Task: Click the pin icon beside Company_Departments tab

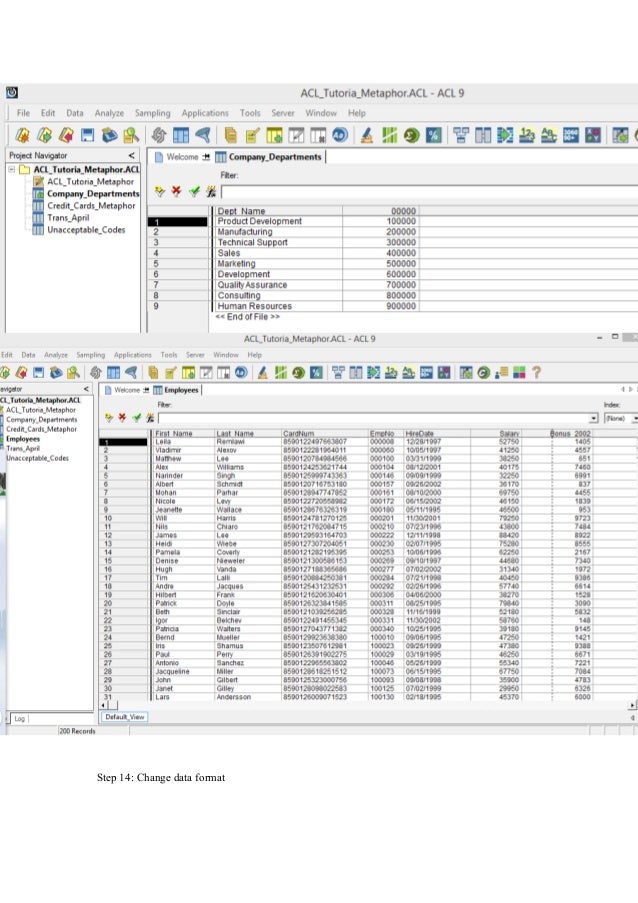Action: coord(207,157)
